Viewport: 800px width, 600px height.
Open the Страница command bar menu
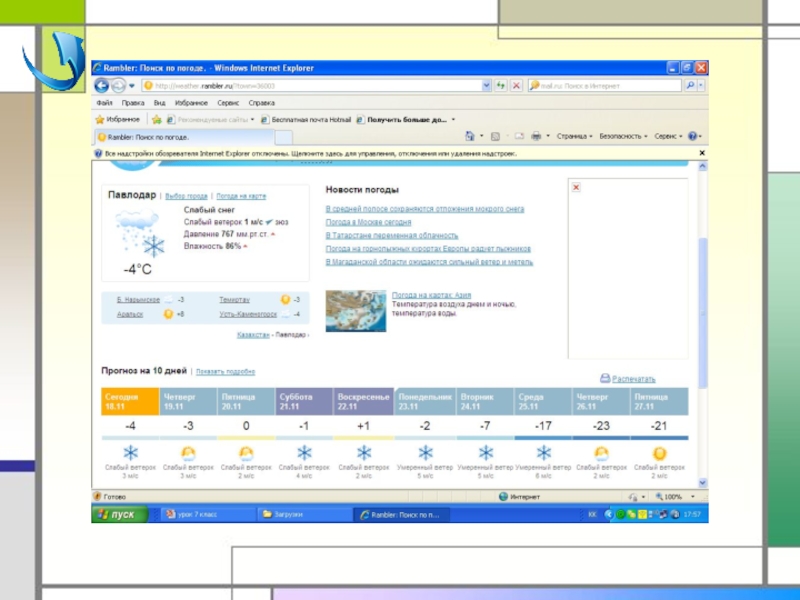pyautogui.click(x=574, y=136)
